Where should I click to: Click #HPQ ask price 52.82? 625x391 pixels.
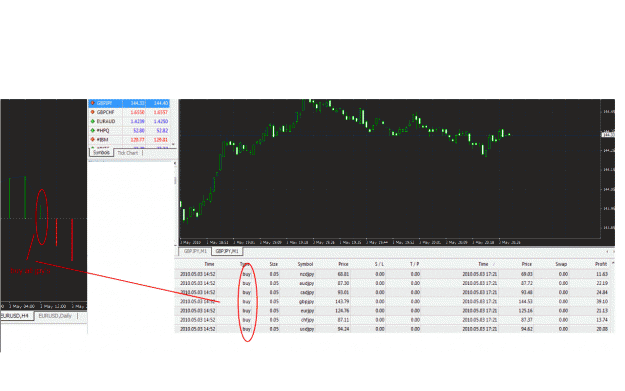162,131
